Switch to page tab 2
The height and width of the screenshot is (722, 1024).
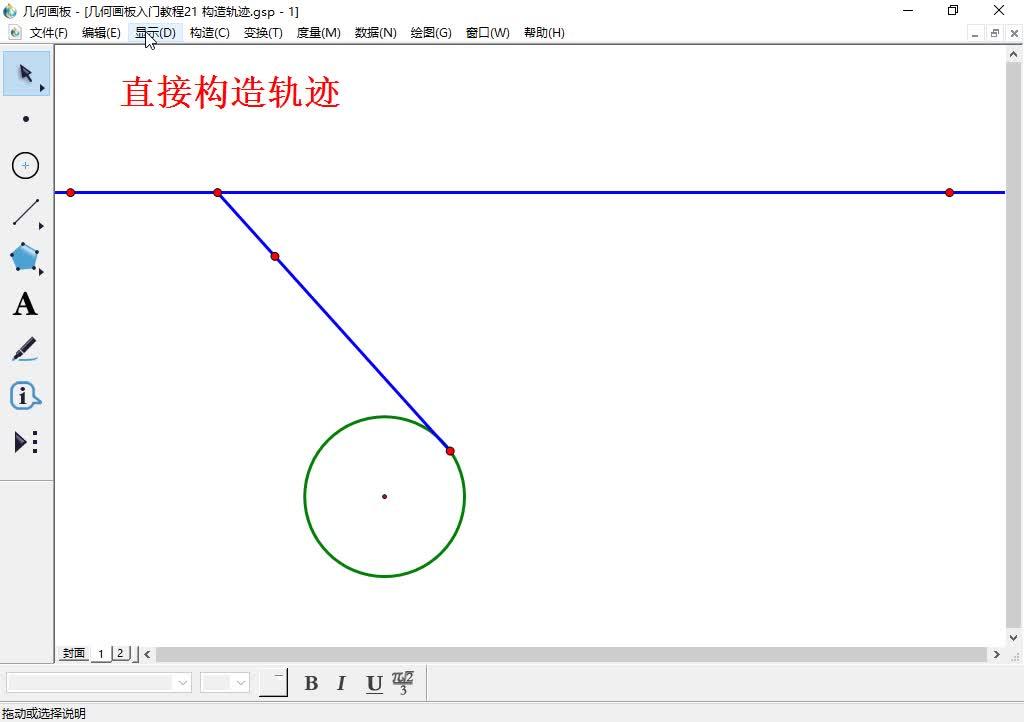click(x=121, y=653)
